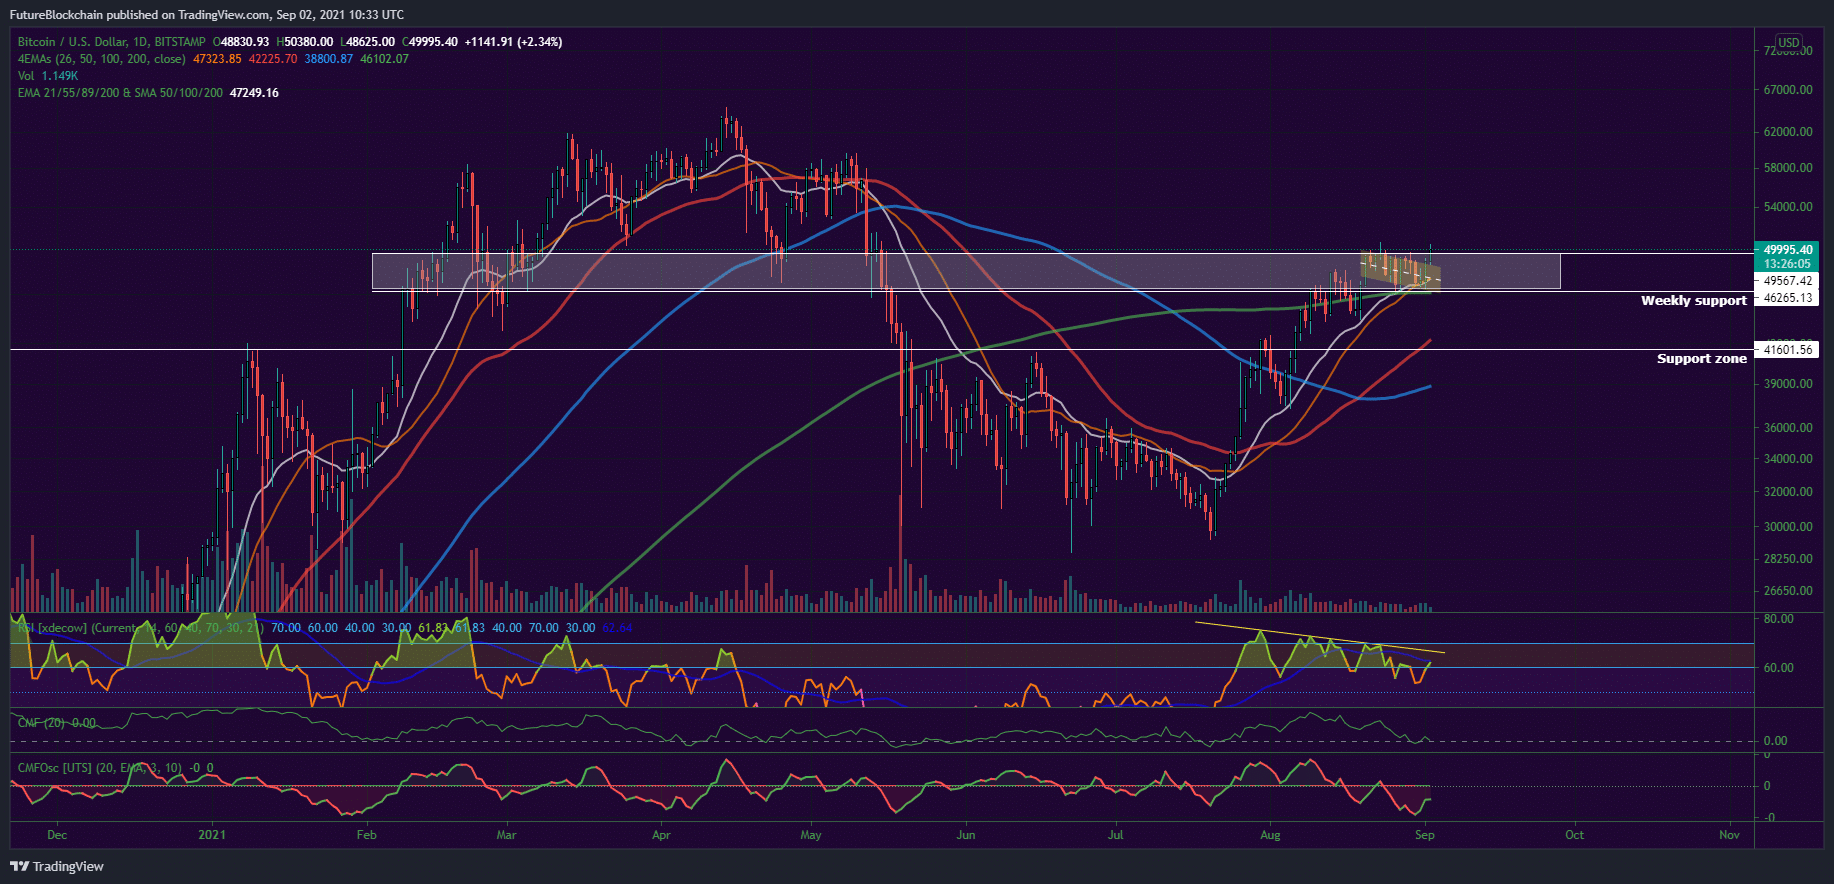
Task: Click the 47249.16 indicator value
Action: [x=254, y=93]
